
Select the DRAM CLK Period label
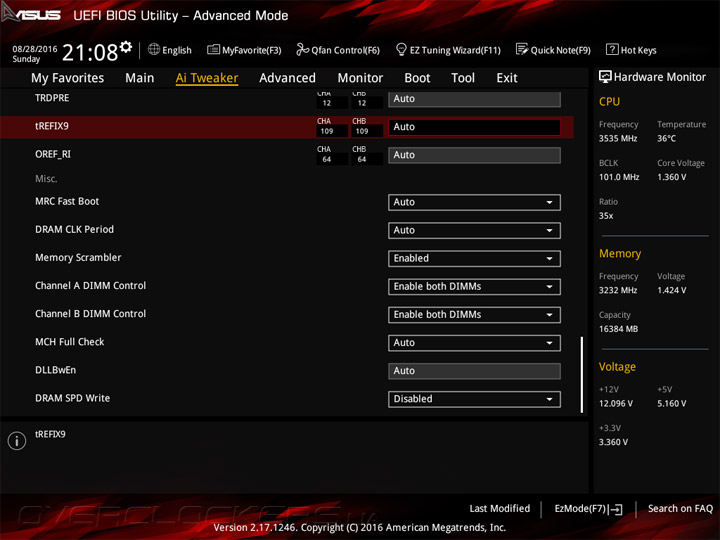74,229
